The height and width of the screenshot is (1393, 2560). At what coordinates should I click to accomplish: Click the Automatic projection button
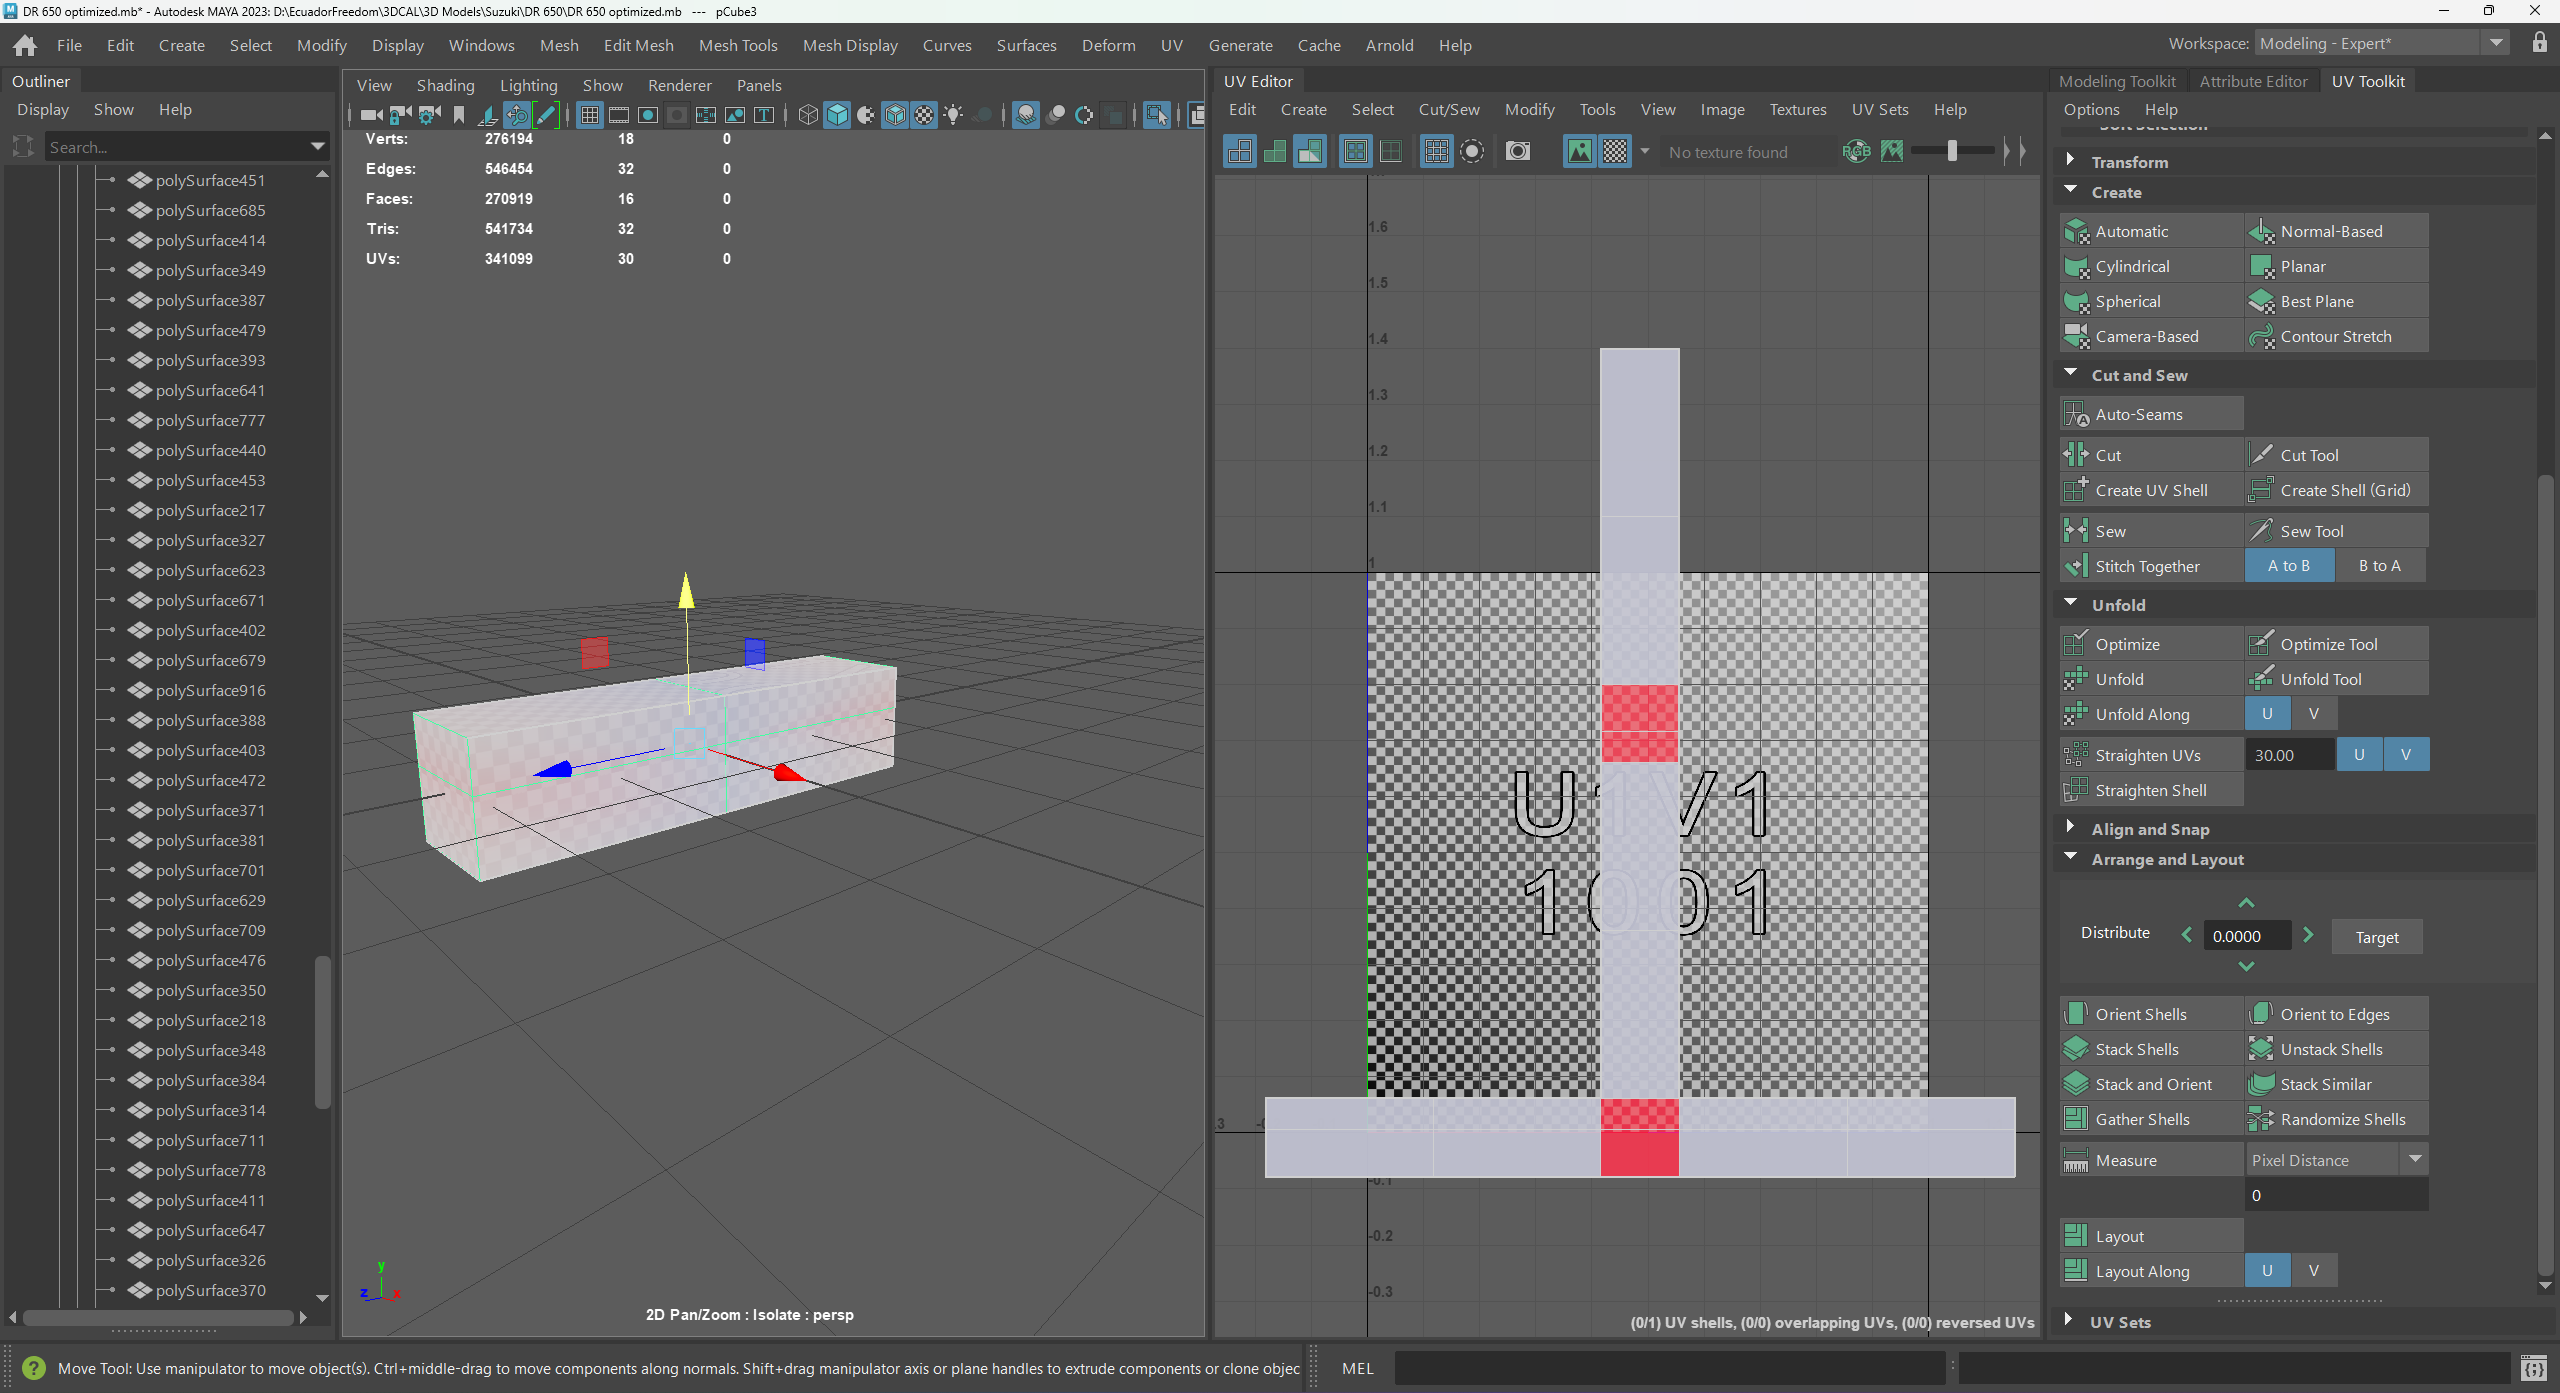pyautogui.click(x=2151, y=231)
